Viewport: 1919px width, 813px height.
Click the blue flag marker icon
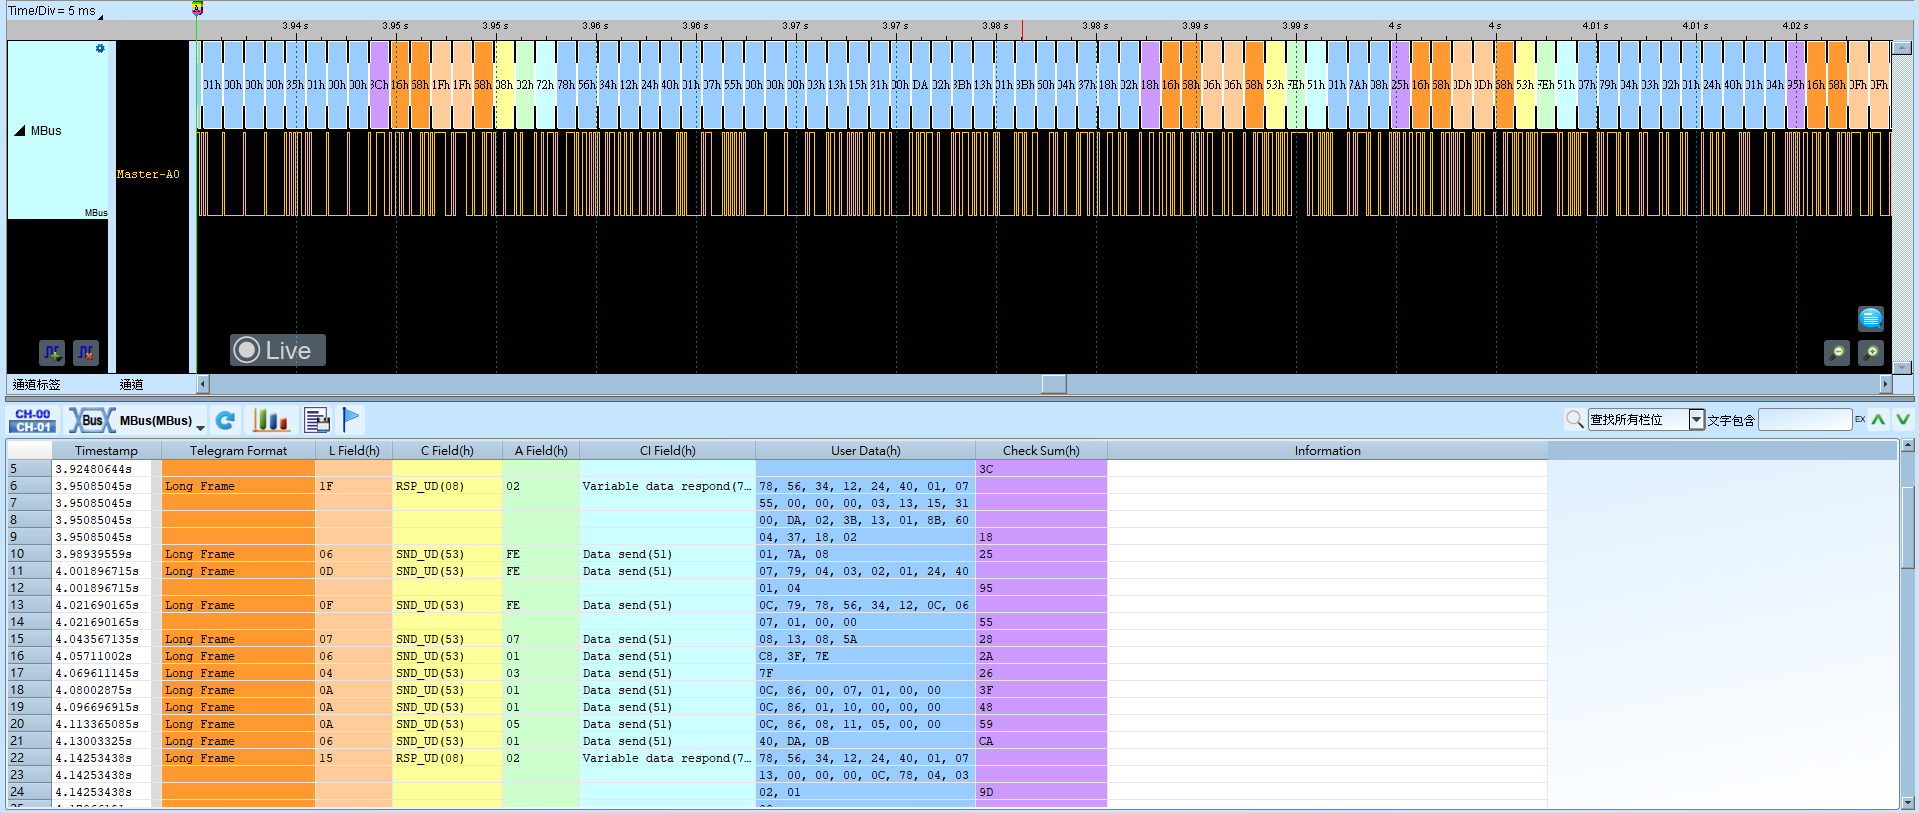pos(350,420)
